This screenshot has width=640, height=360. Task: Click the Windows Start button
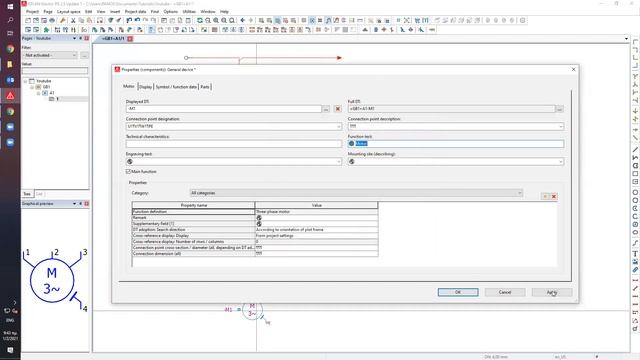[10, 6]
